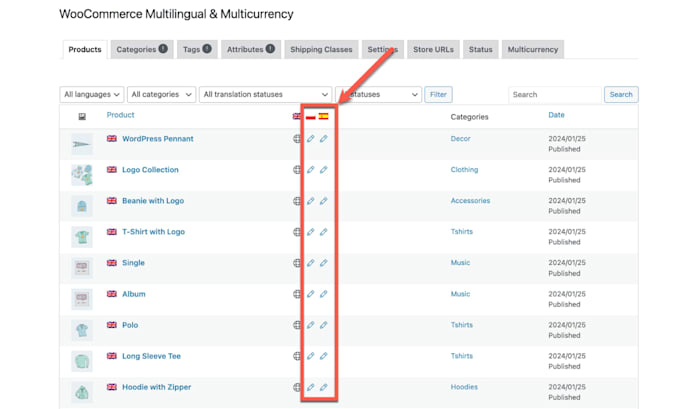The image size is (680, 409).
Task: Switch to the Categories tab
Action: [x=142, y=49]
